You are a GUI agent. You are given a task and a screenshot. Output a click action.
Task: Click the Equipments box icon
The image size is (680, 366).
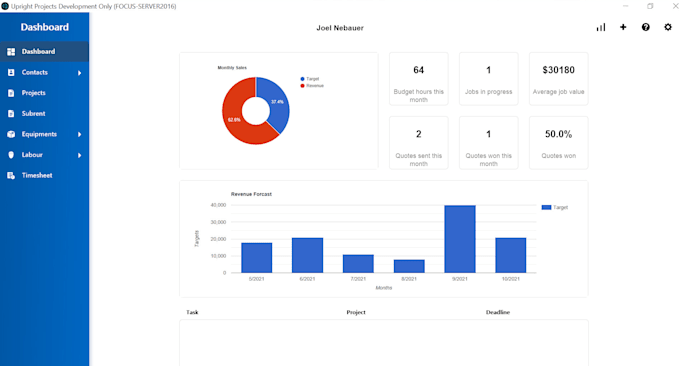coord(11,134)
